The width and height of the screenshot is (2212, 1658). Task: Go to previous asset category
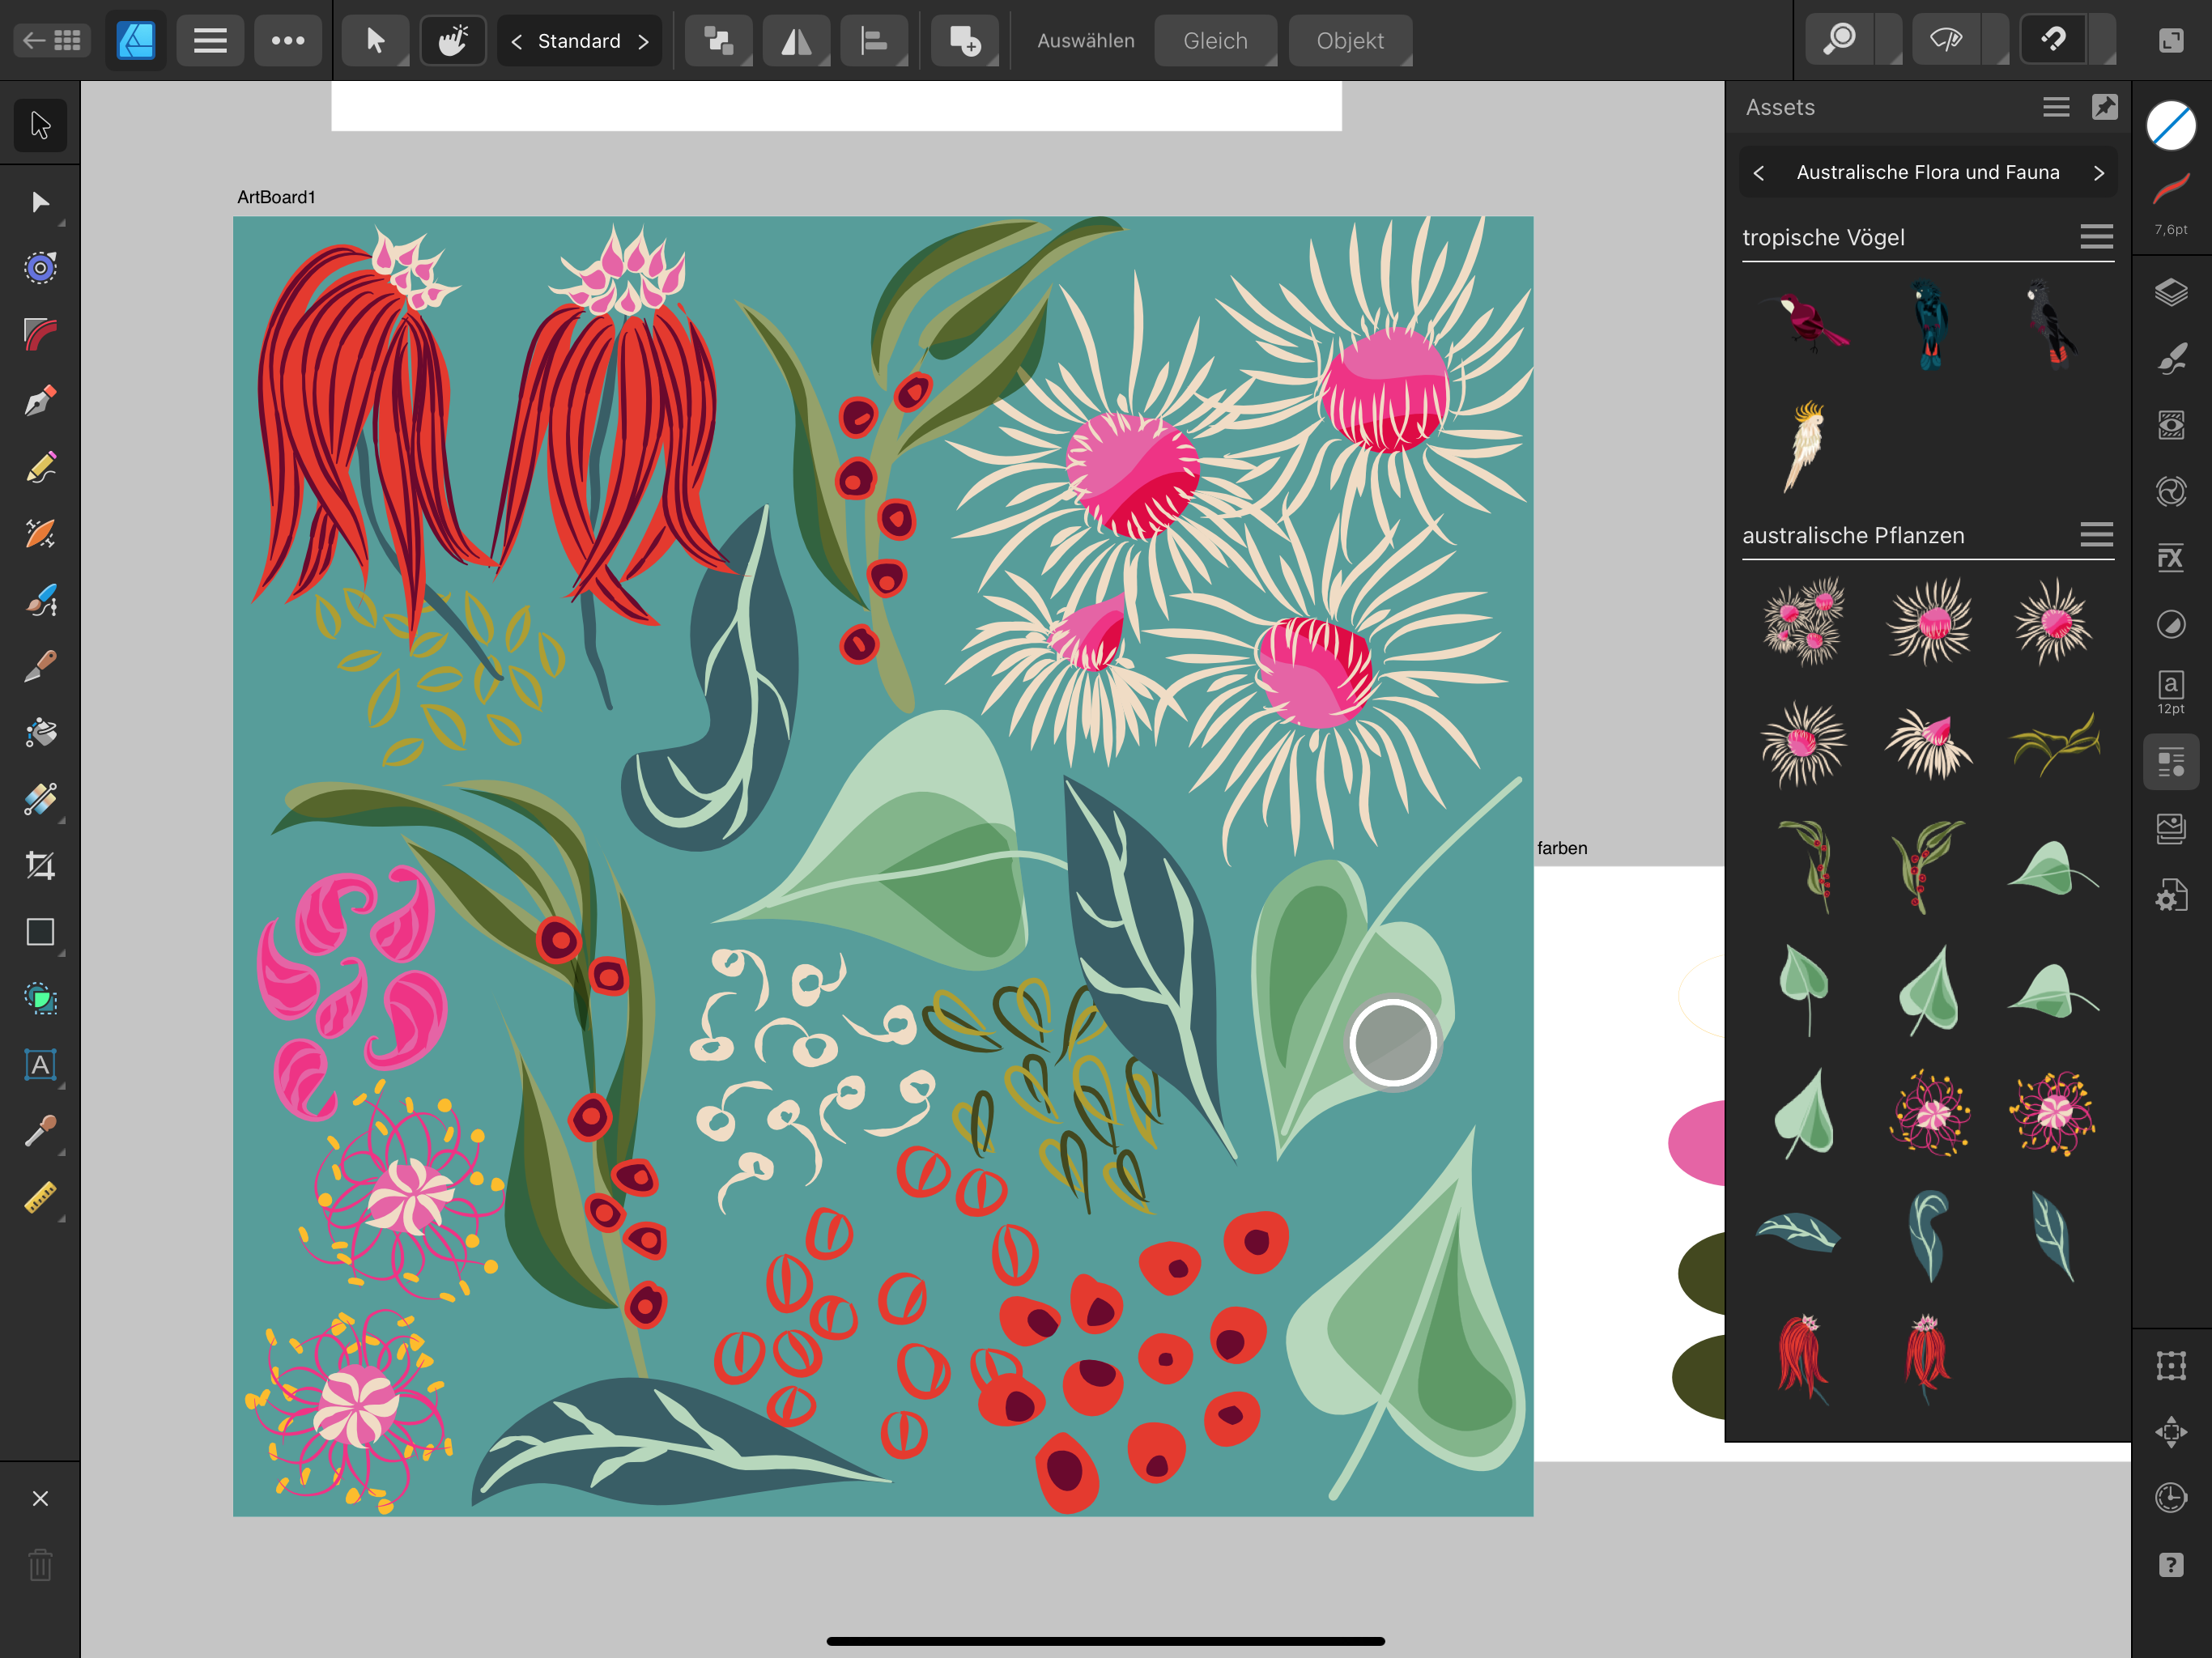[1759, 173]
